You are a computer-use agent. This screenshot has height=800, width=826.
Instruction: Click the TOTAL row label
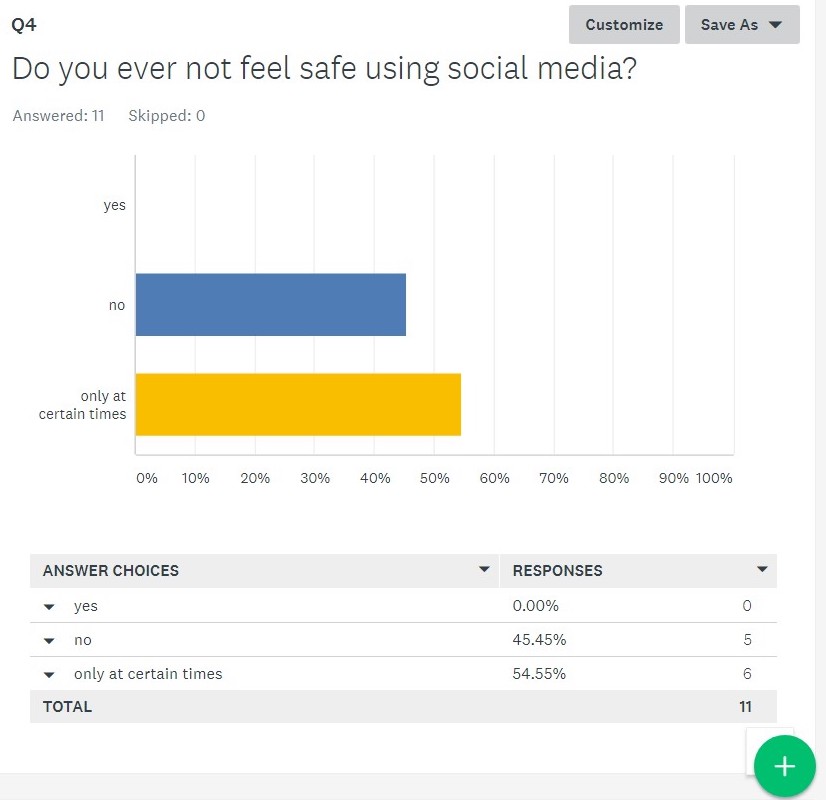point(67,707)
